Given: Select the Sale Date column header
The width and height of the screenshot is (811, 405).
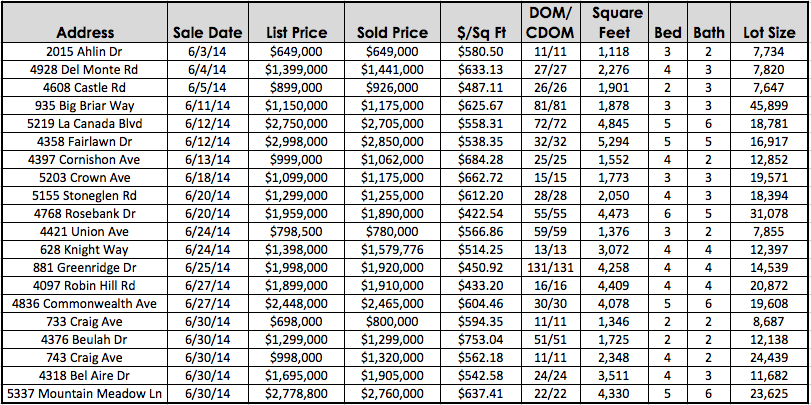Looking at the screenshot, I should point(208,23).
